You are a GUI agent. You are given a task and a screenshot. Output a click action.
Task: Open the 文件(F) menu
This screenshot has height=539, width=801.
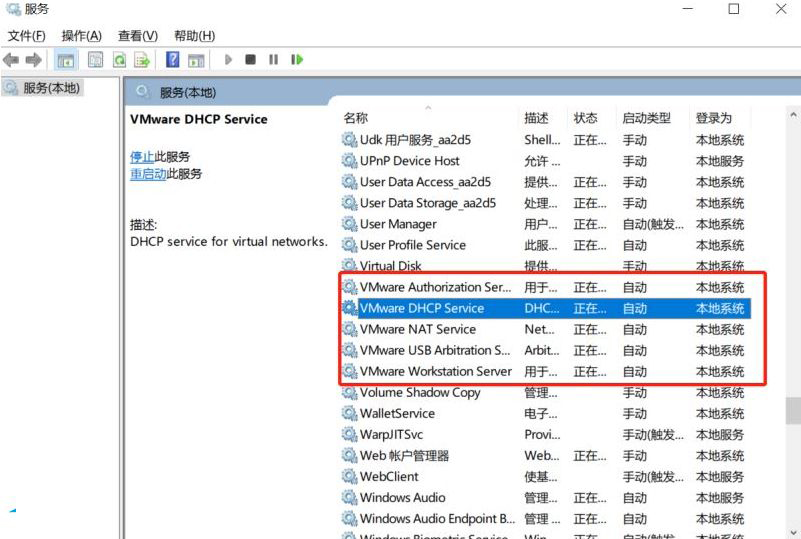[x=26, y=36]
